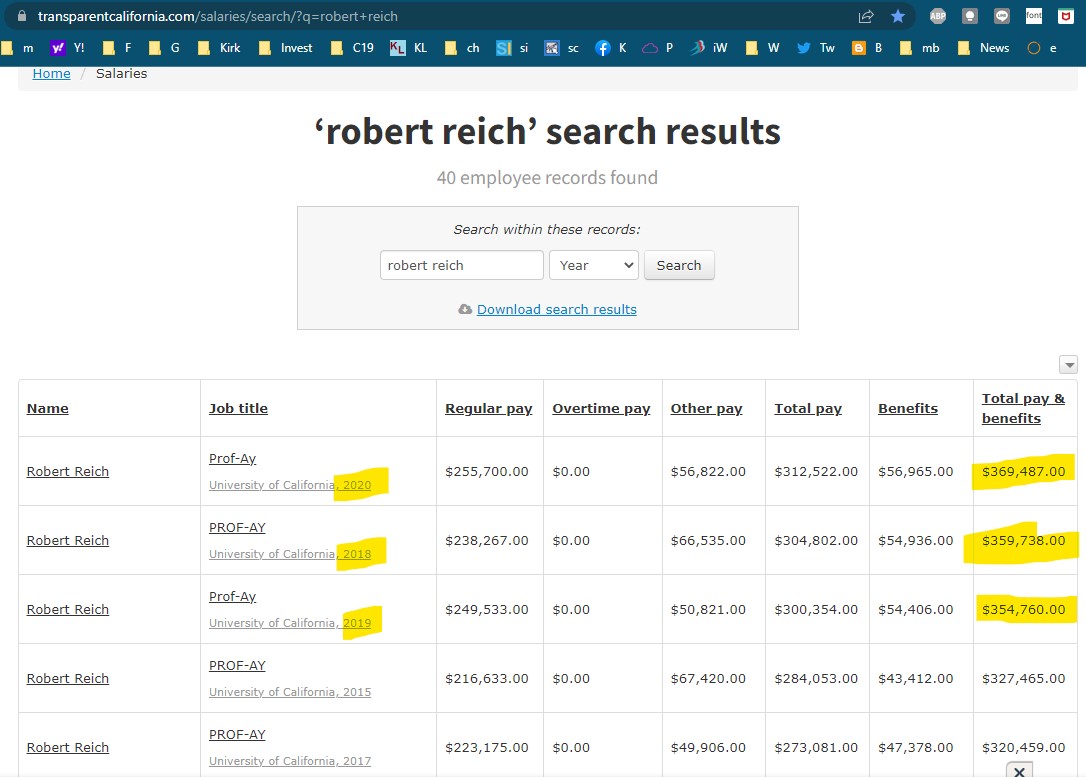Screen dimensions: 1086x777
Task: Open the Blogger 'B' bookmark
Action: coord(867,48)
